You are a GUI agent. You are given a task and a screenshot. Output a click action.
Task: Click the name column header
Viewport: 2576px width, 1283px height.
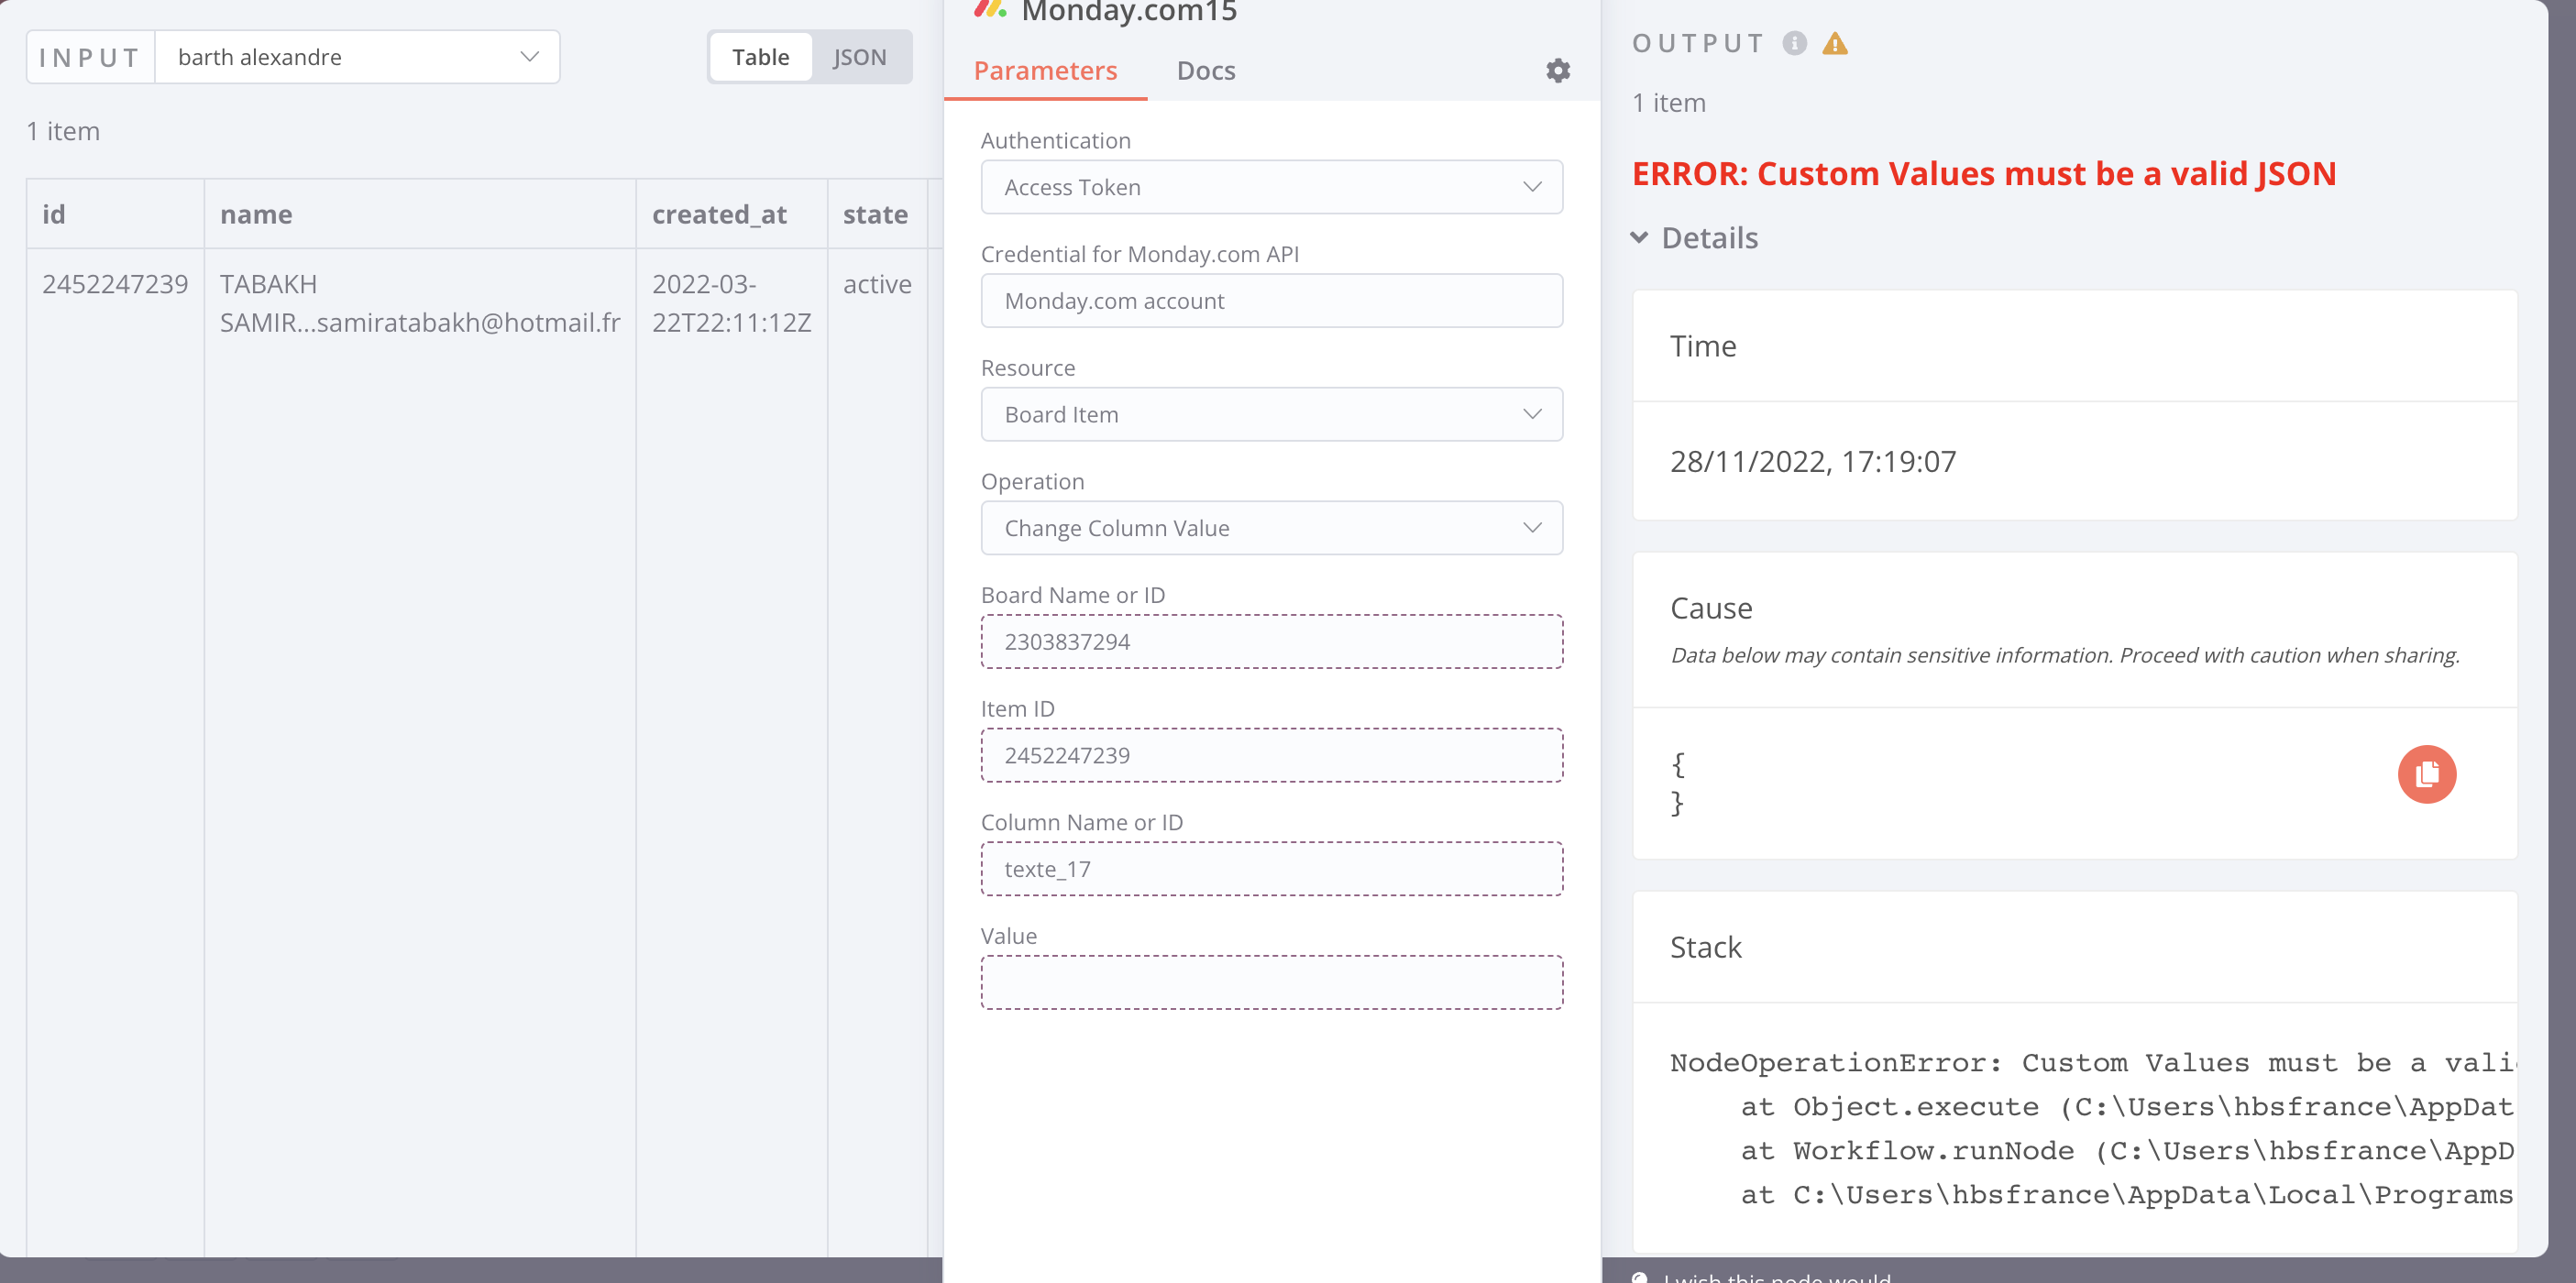pos(256,214)
